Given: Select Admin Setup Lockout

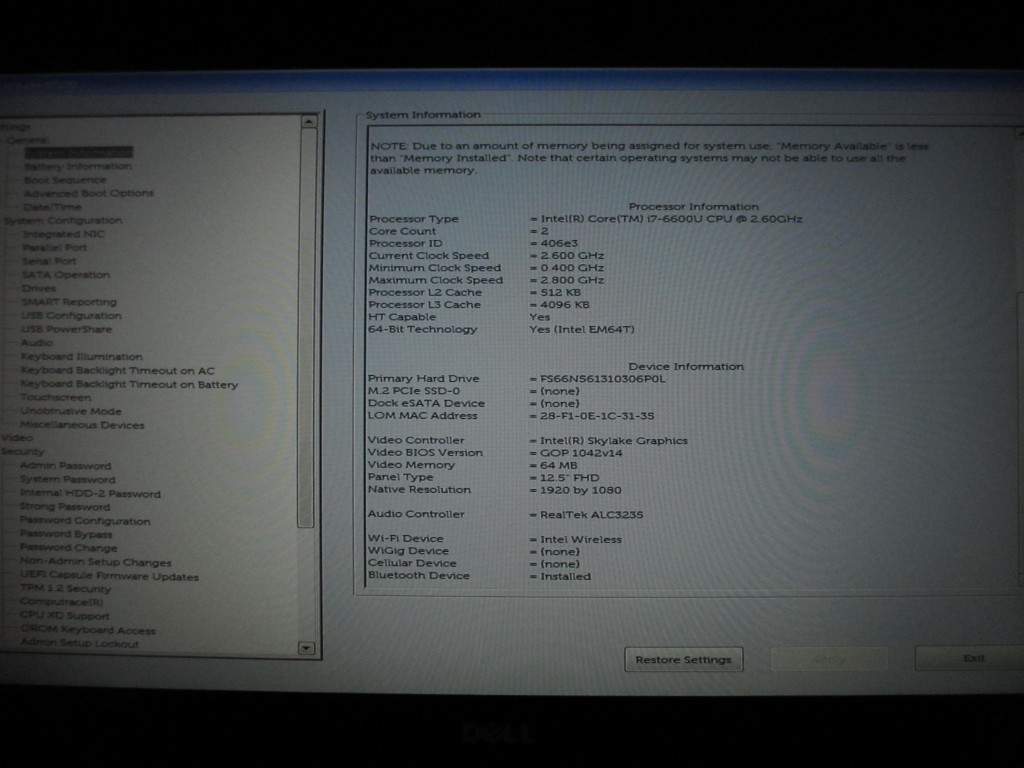Looking at the screenshot, I should pos(80,644).
